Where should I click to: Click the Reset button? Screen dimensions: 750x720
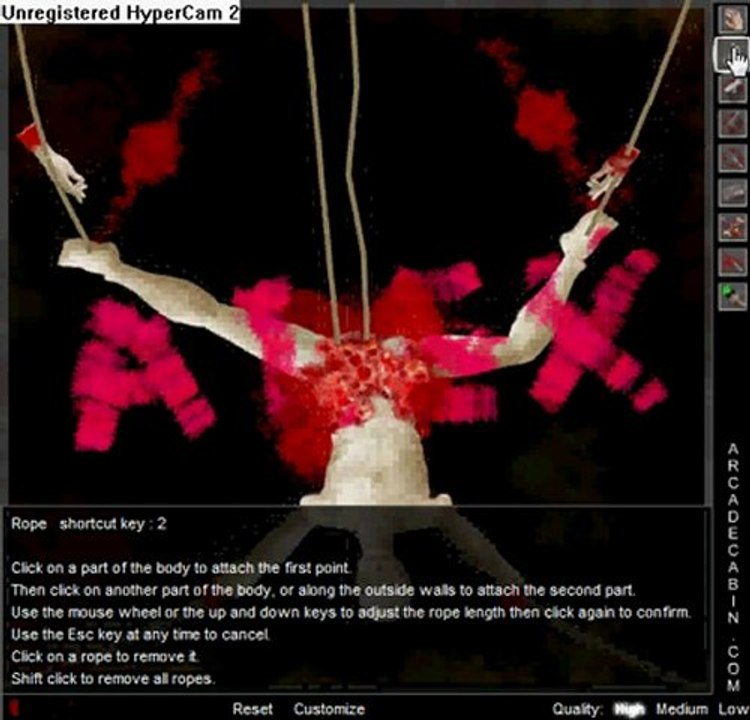[x=252, y=709]
